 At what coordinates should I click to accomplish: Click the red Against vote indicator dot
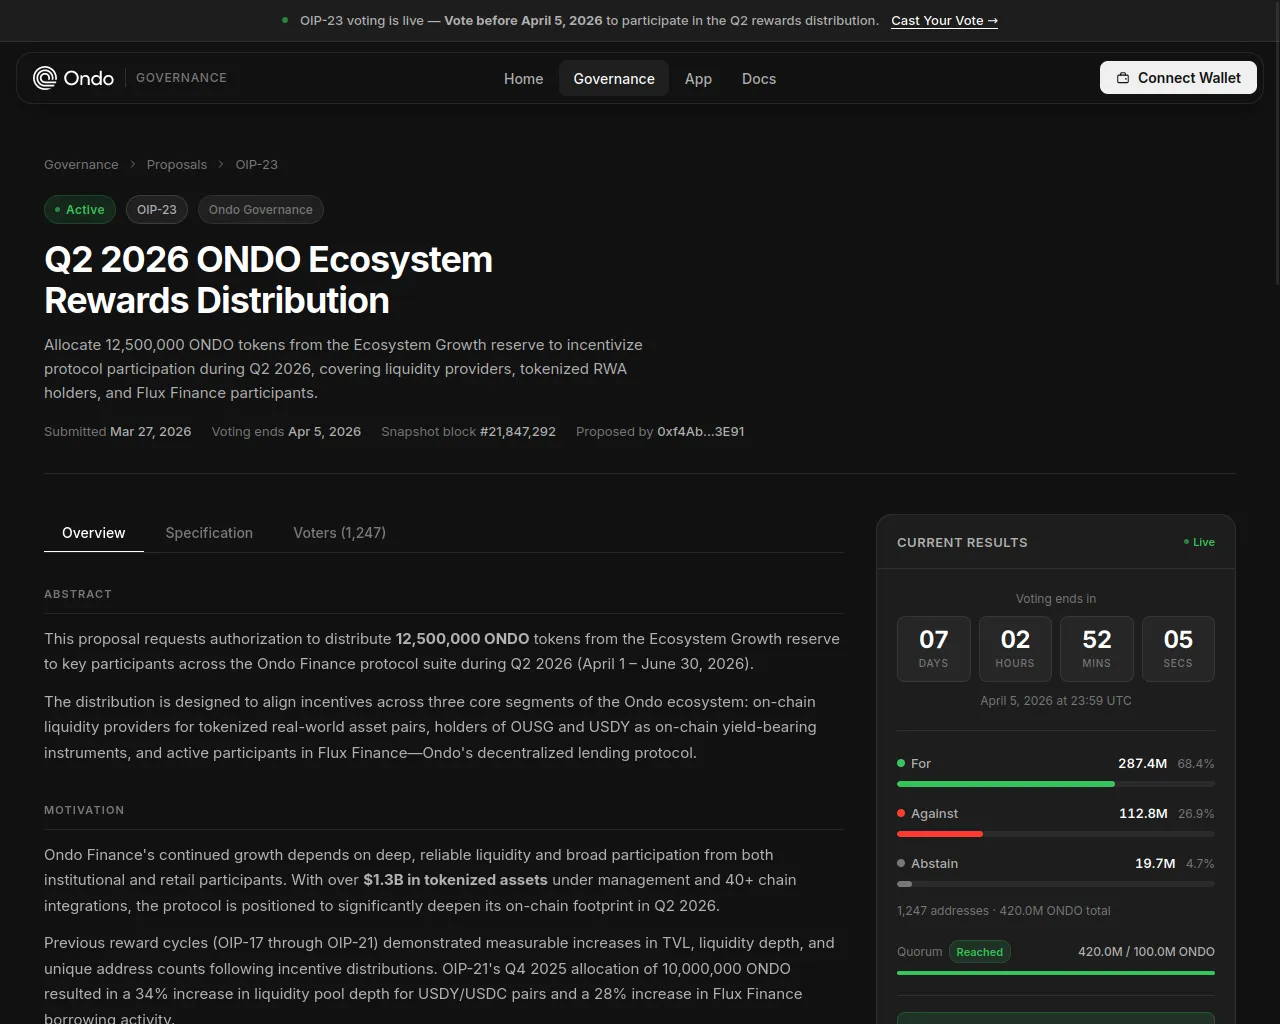point(901,813)
